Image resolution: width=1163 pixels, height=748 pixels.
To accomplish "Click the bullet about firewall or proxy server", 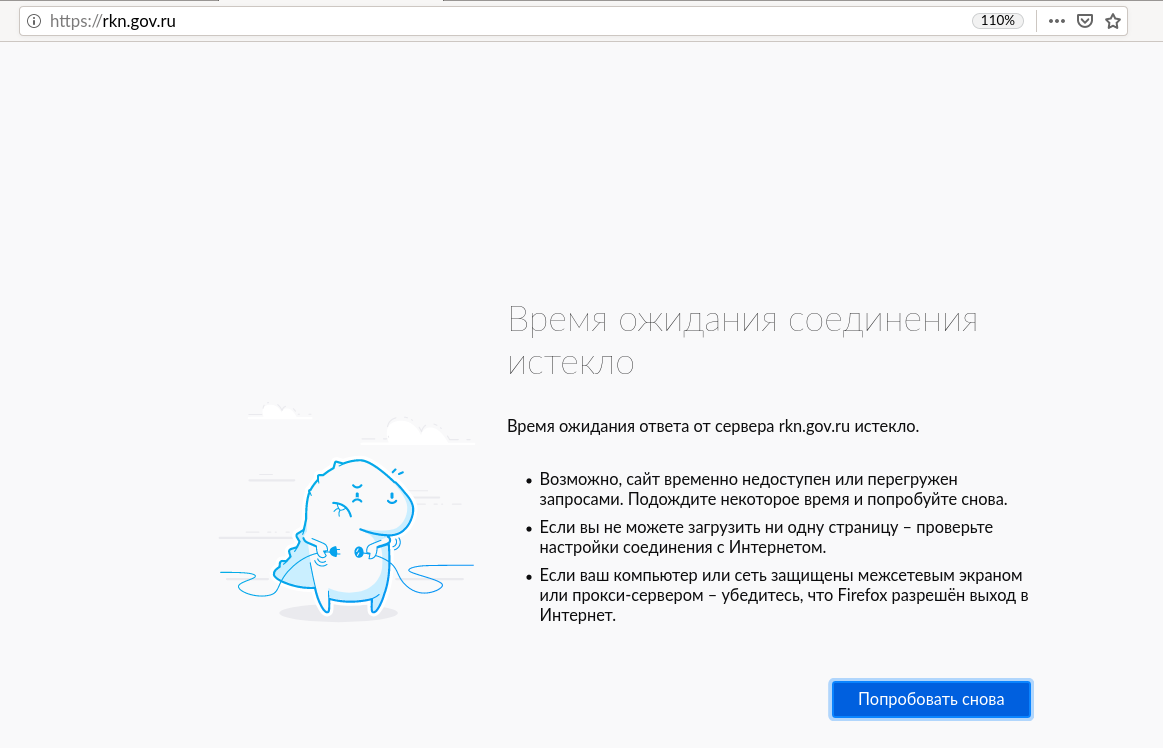I will point(783,596).
